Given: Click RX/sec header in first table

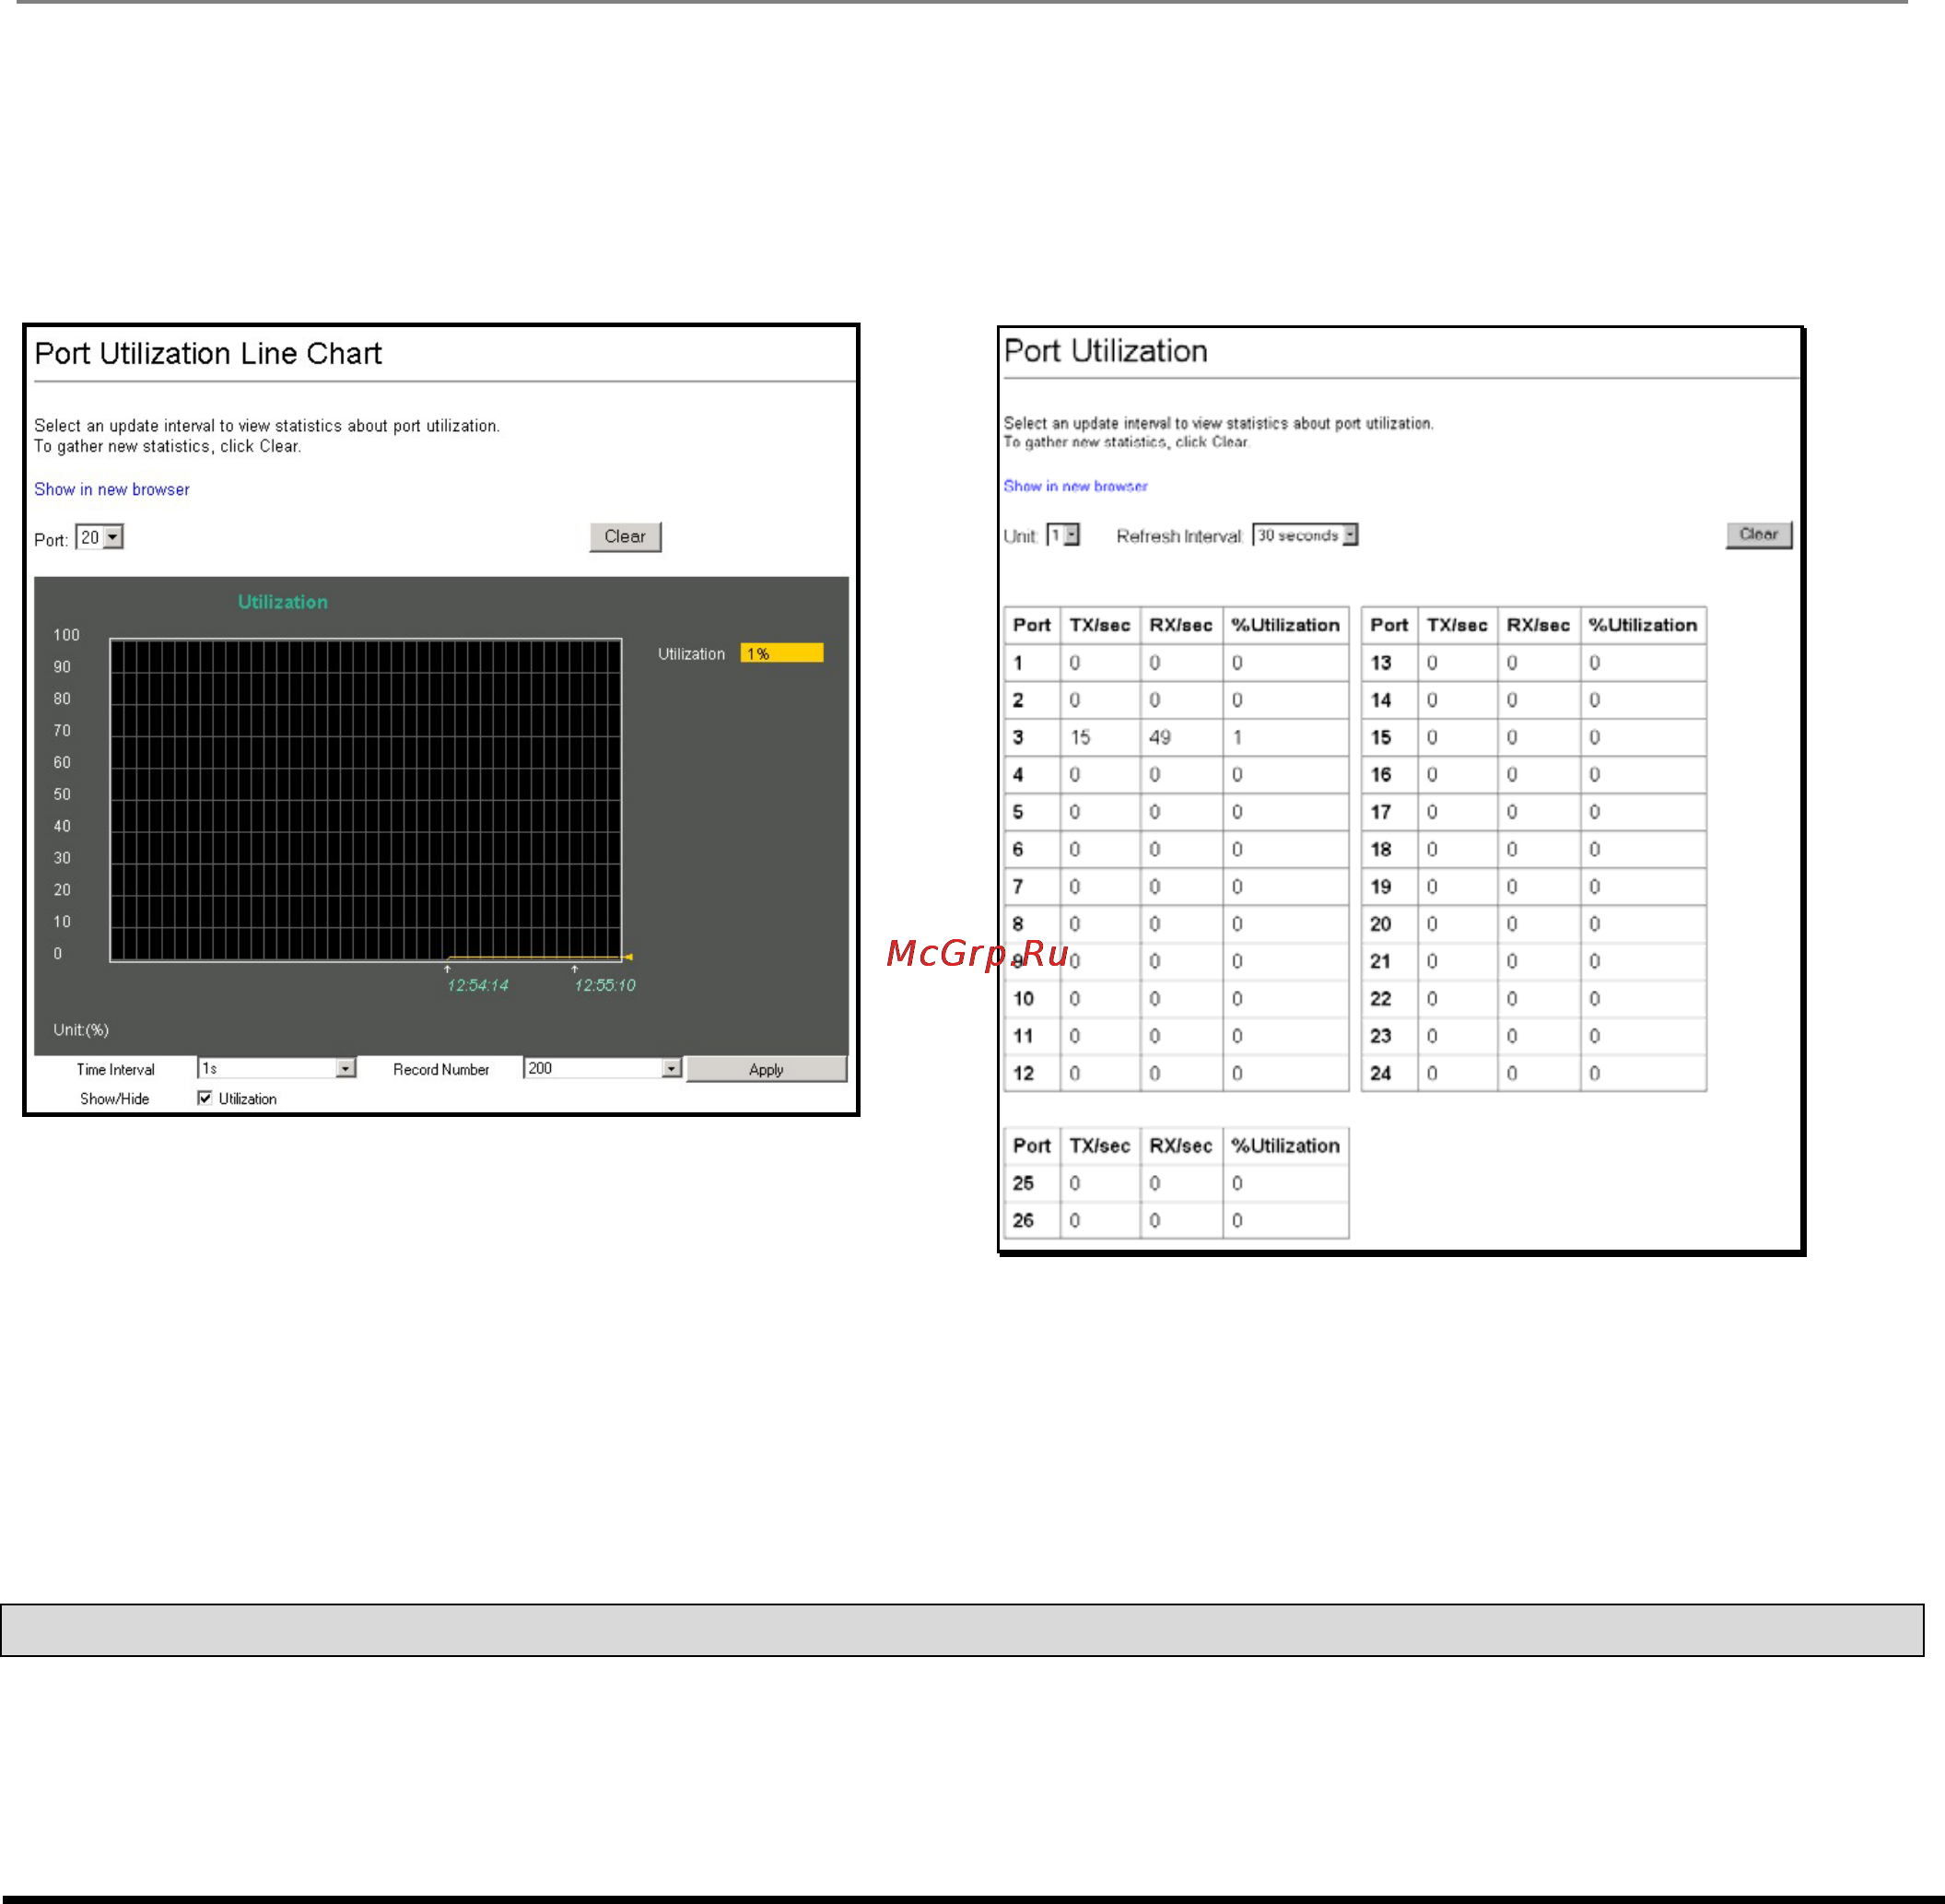Looking at the screenshot, I should (x=1180, y=625).
